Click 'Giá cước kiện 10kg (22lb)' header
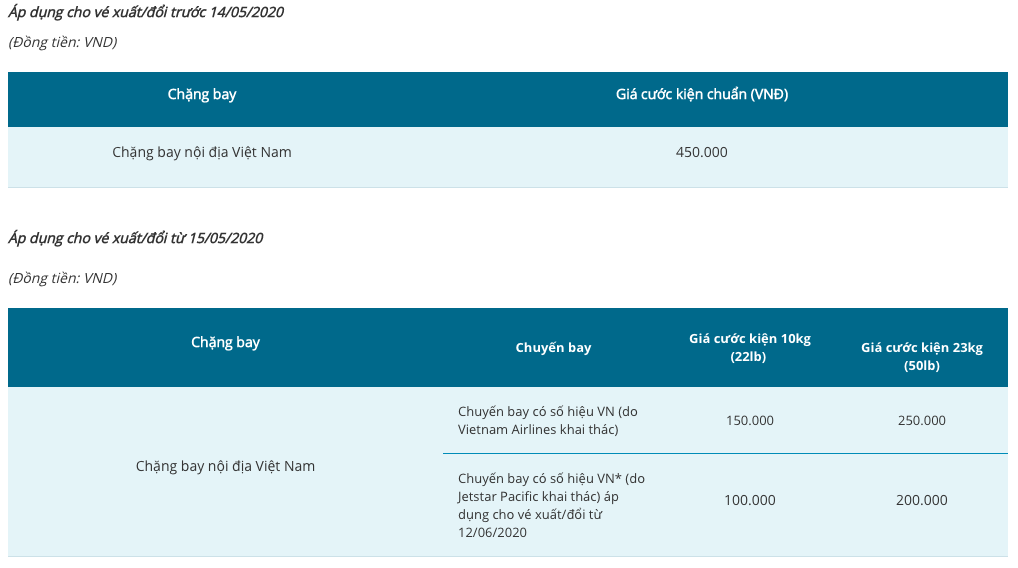The height and width of the screenshot is (568, 1018). tap(750, 348)
